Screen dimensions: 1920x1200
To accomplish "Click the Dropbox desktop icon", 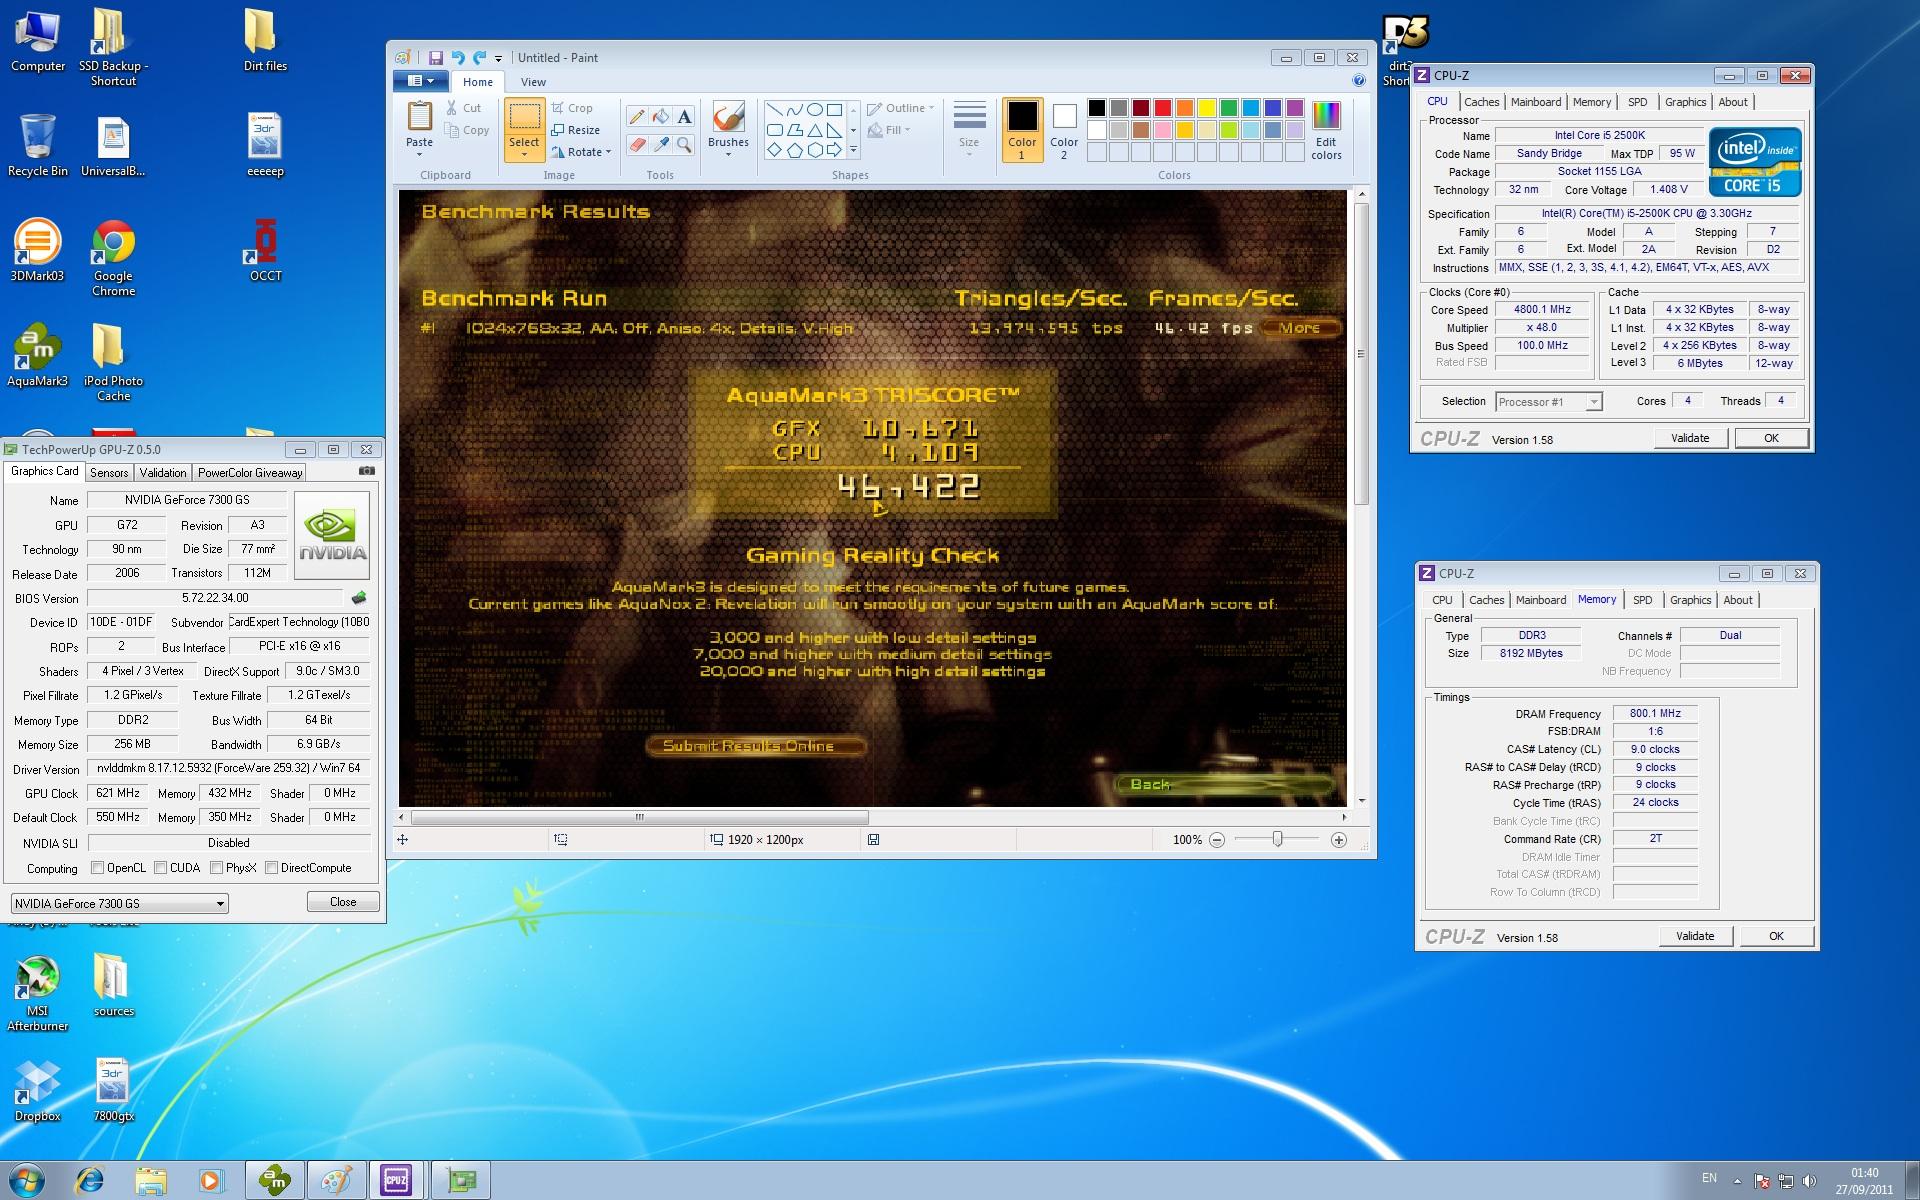I will (x=37, y=1092).
